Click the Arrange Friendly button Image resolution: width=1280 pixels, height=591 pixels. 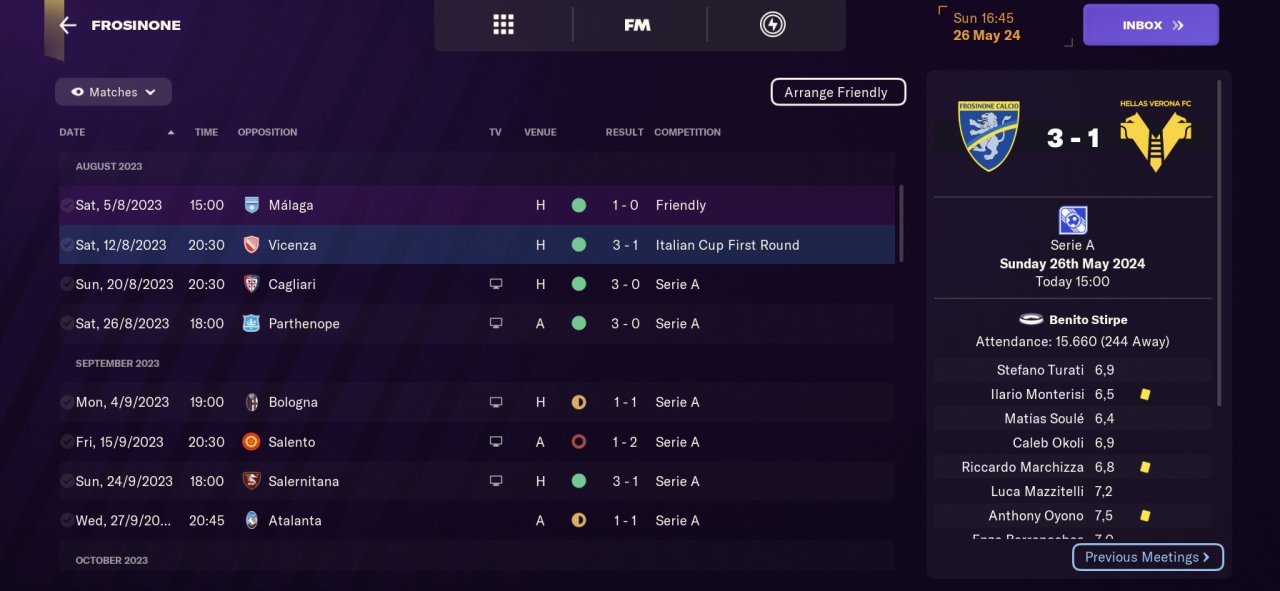pyautogui.click(x=837, y=92)
